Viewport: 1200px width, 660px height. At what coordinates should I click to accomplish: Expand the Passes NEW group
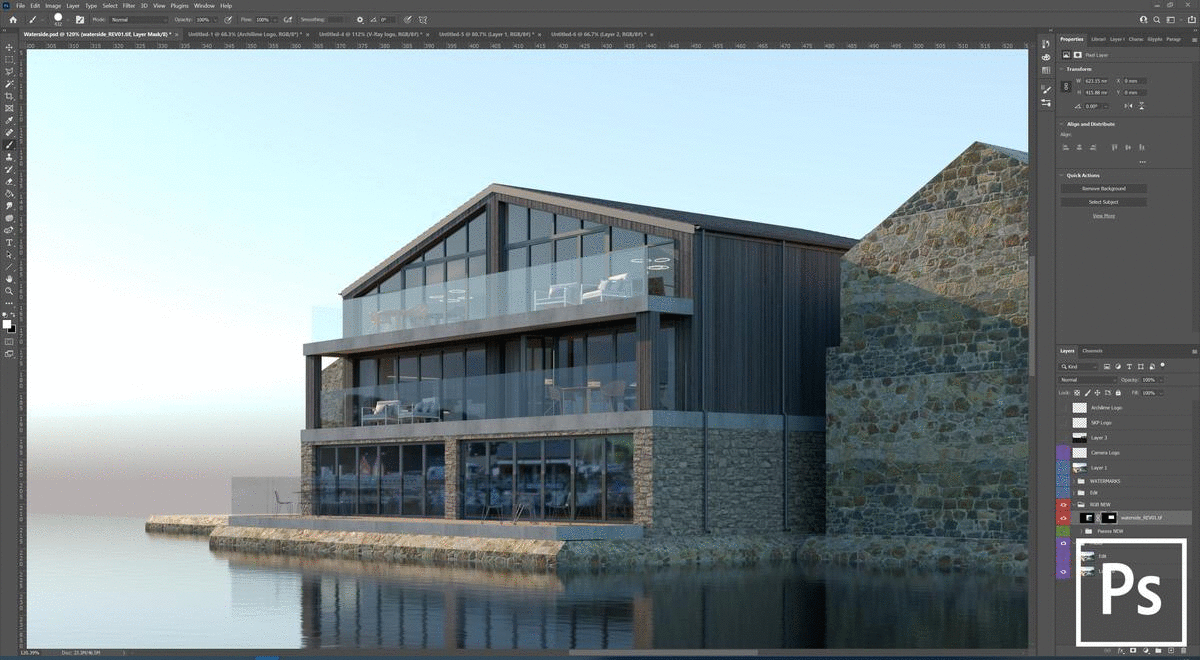coord(1081,531)
